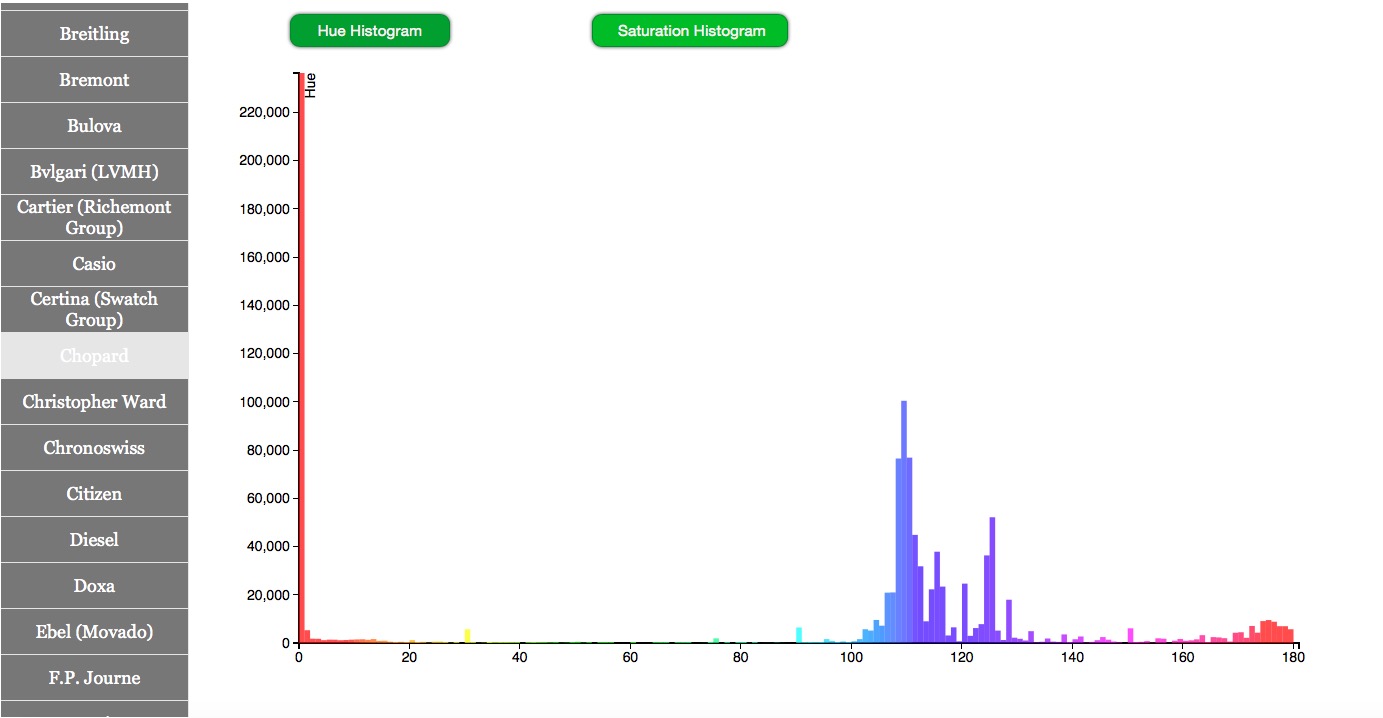Select Cartier (Richemont Group) in sidebar
Image resolution: width=1383 pixels, height=718 pixels.
pos(94,217)
